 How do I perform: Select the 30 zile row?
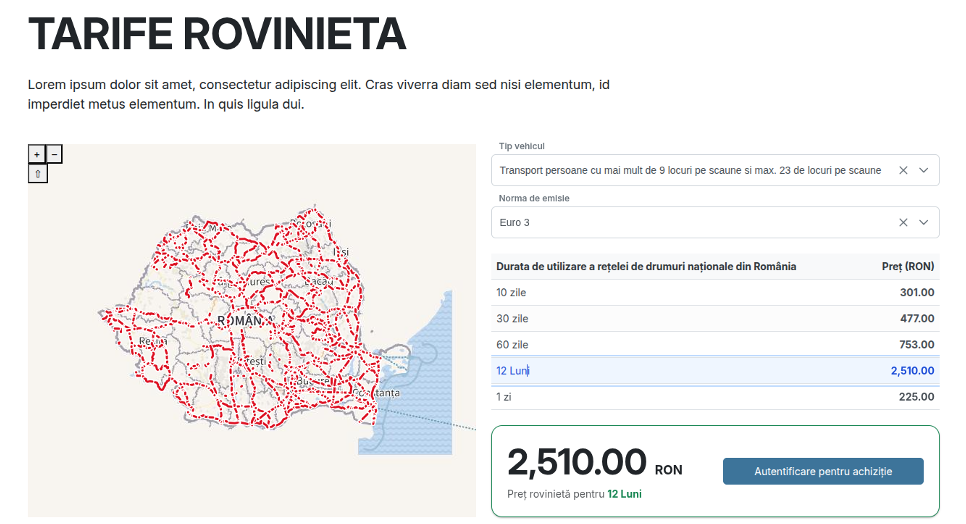point(715,318)
